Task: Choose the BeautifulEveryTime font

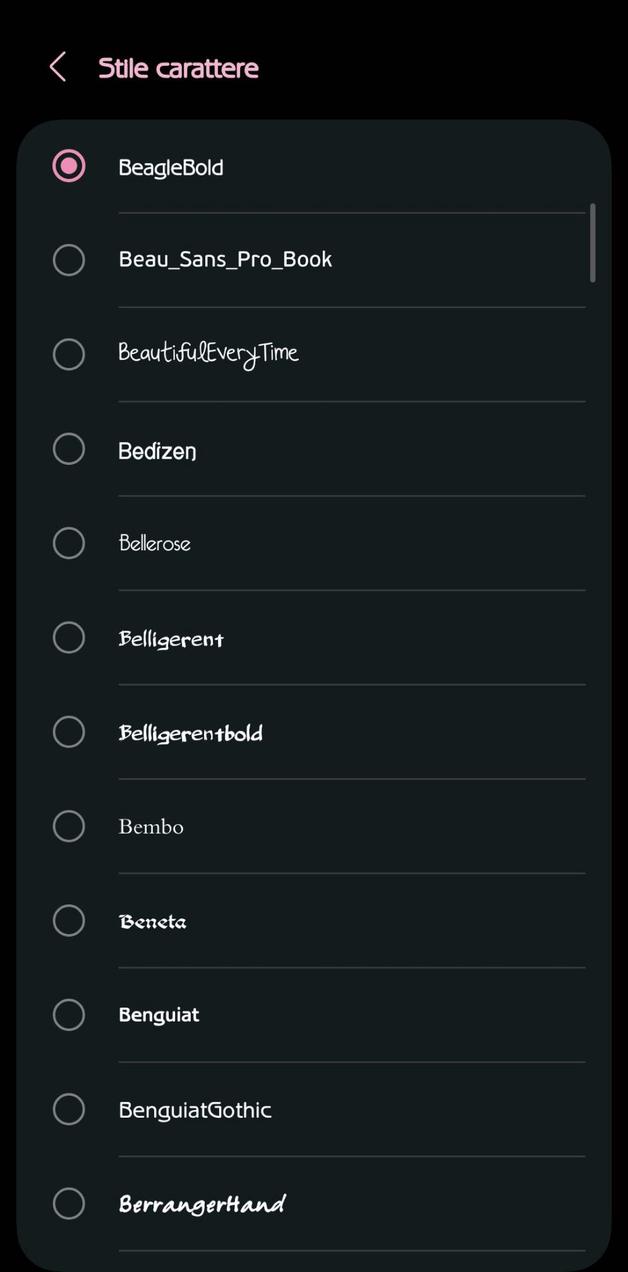Action: tap(68, 354)
